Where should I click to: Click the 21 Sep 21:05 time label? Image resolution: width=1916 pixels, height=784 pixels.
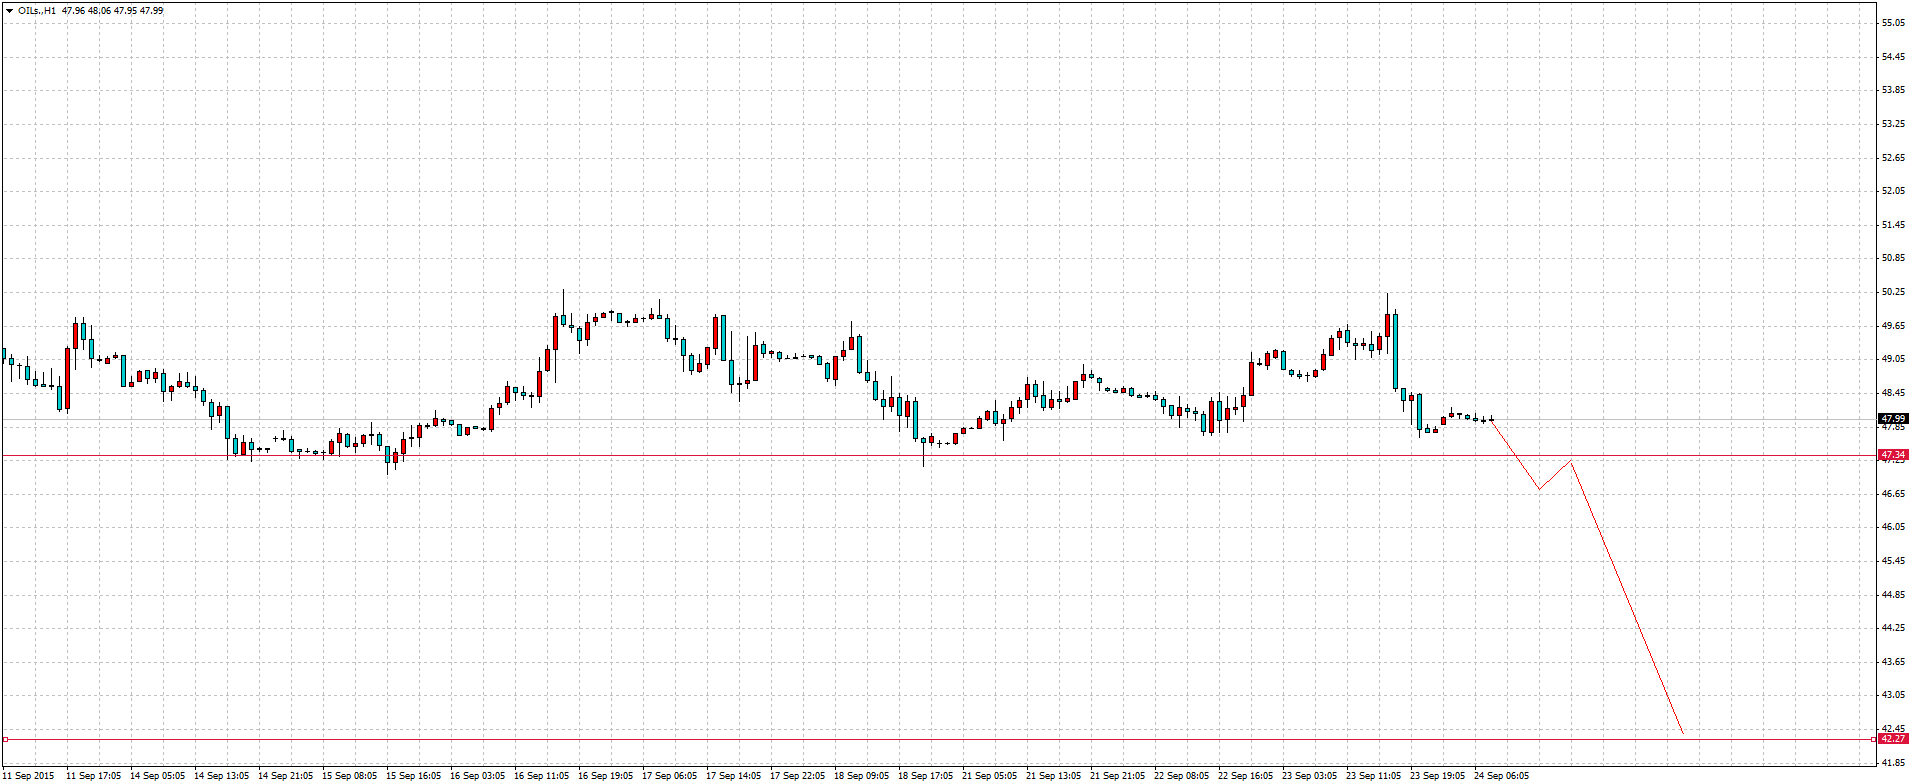tap(1117, 775)
